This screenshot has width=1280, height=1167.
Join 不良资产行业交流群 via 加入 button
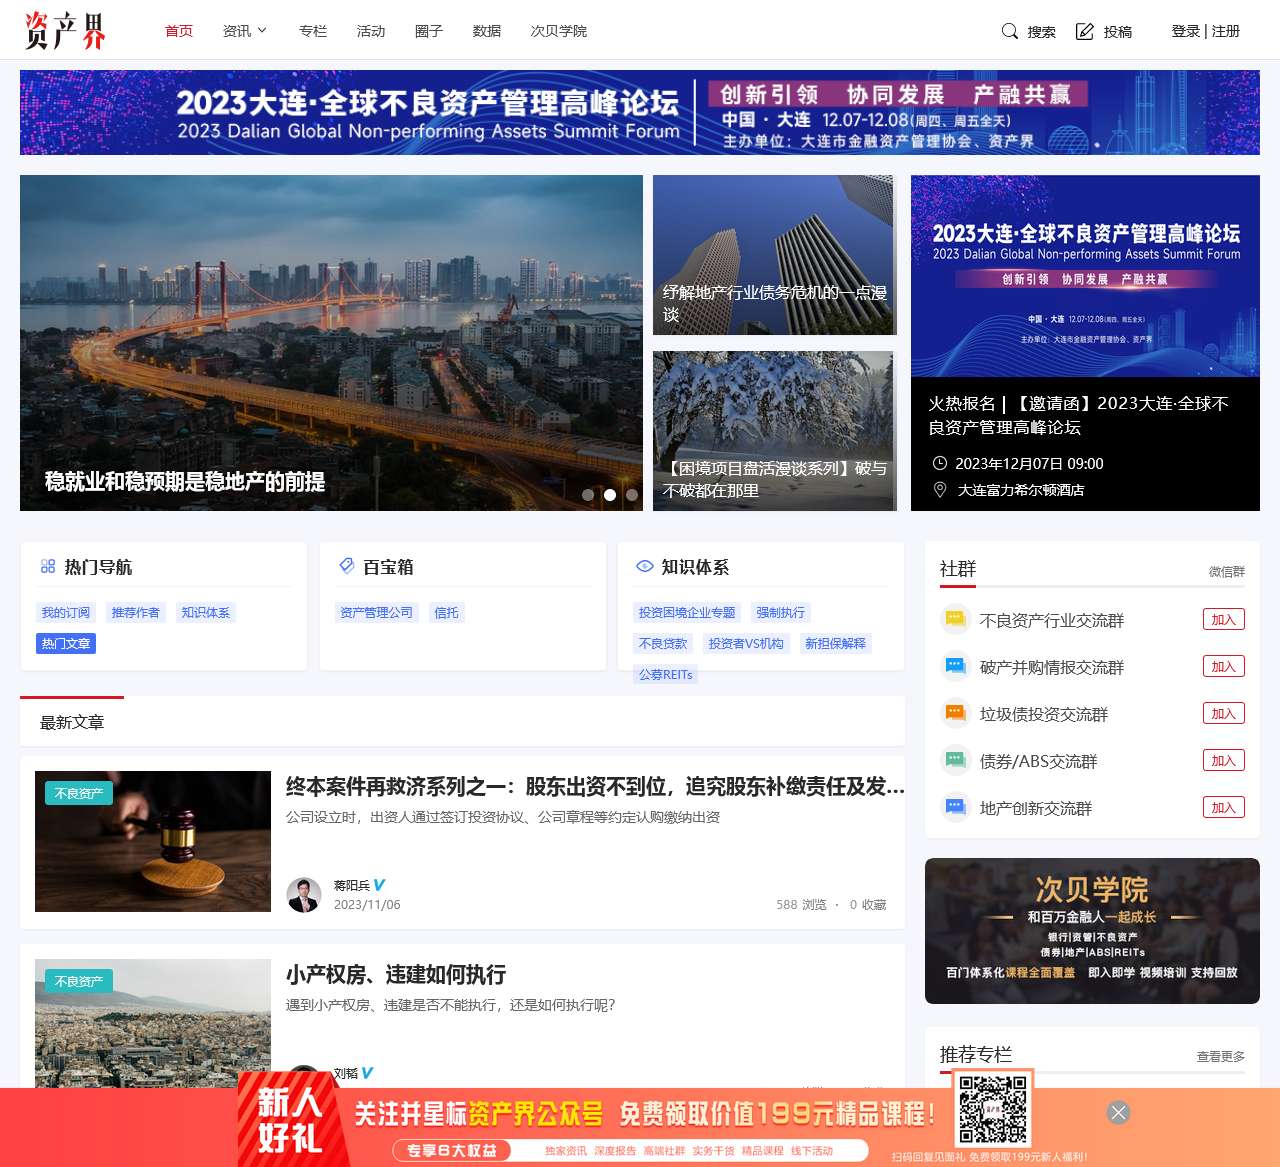(1224, 620)
